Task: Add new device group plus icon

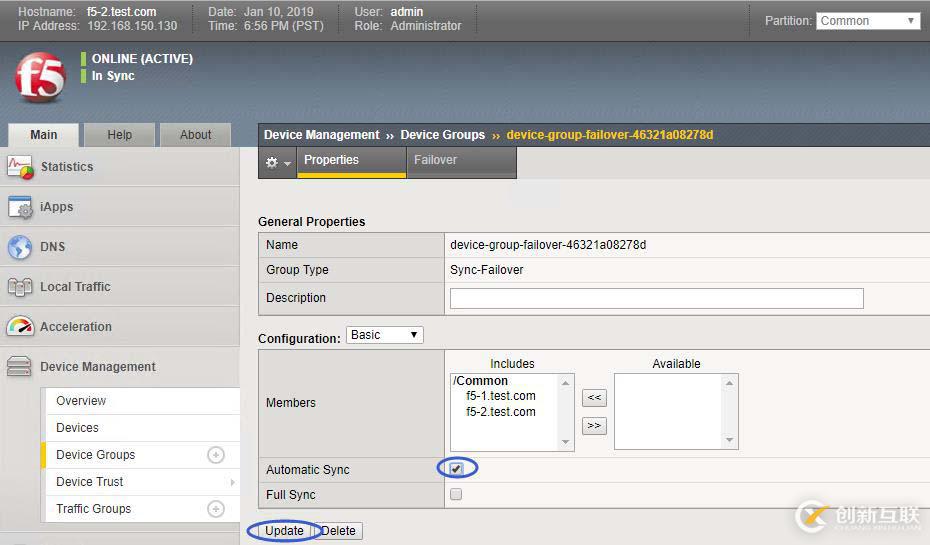Action: [215, 455]
